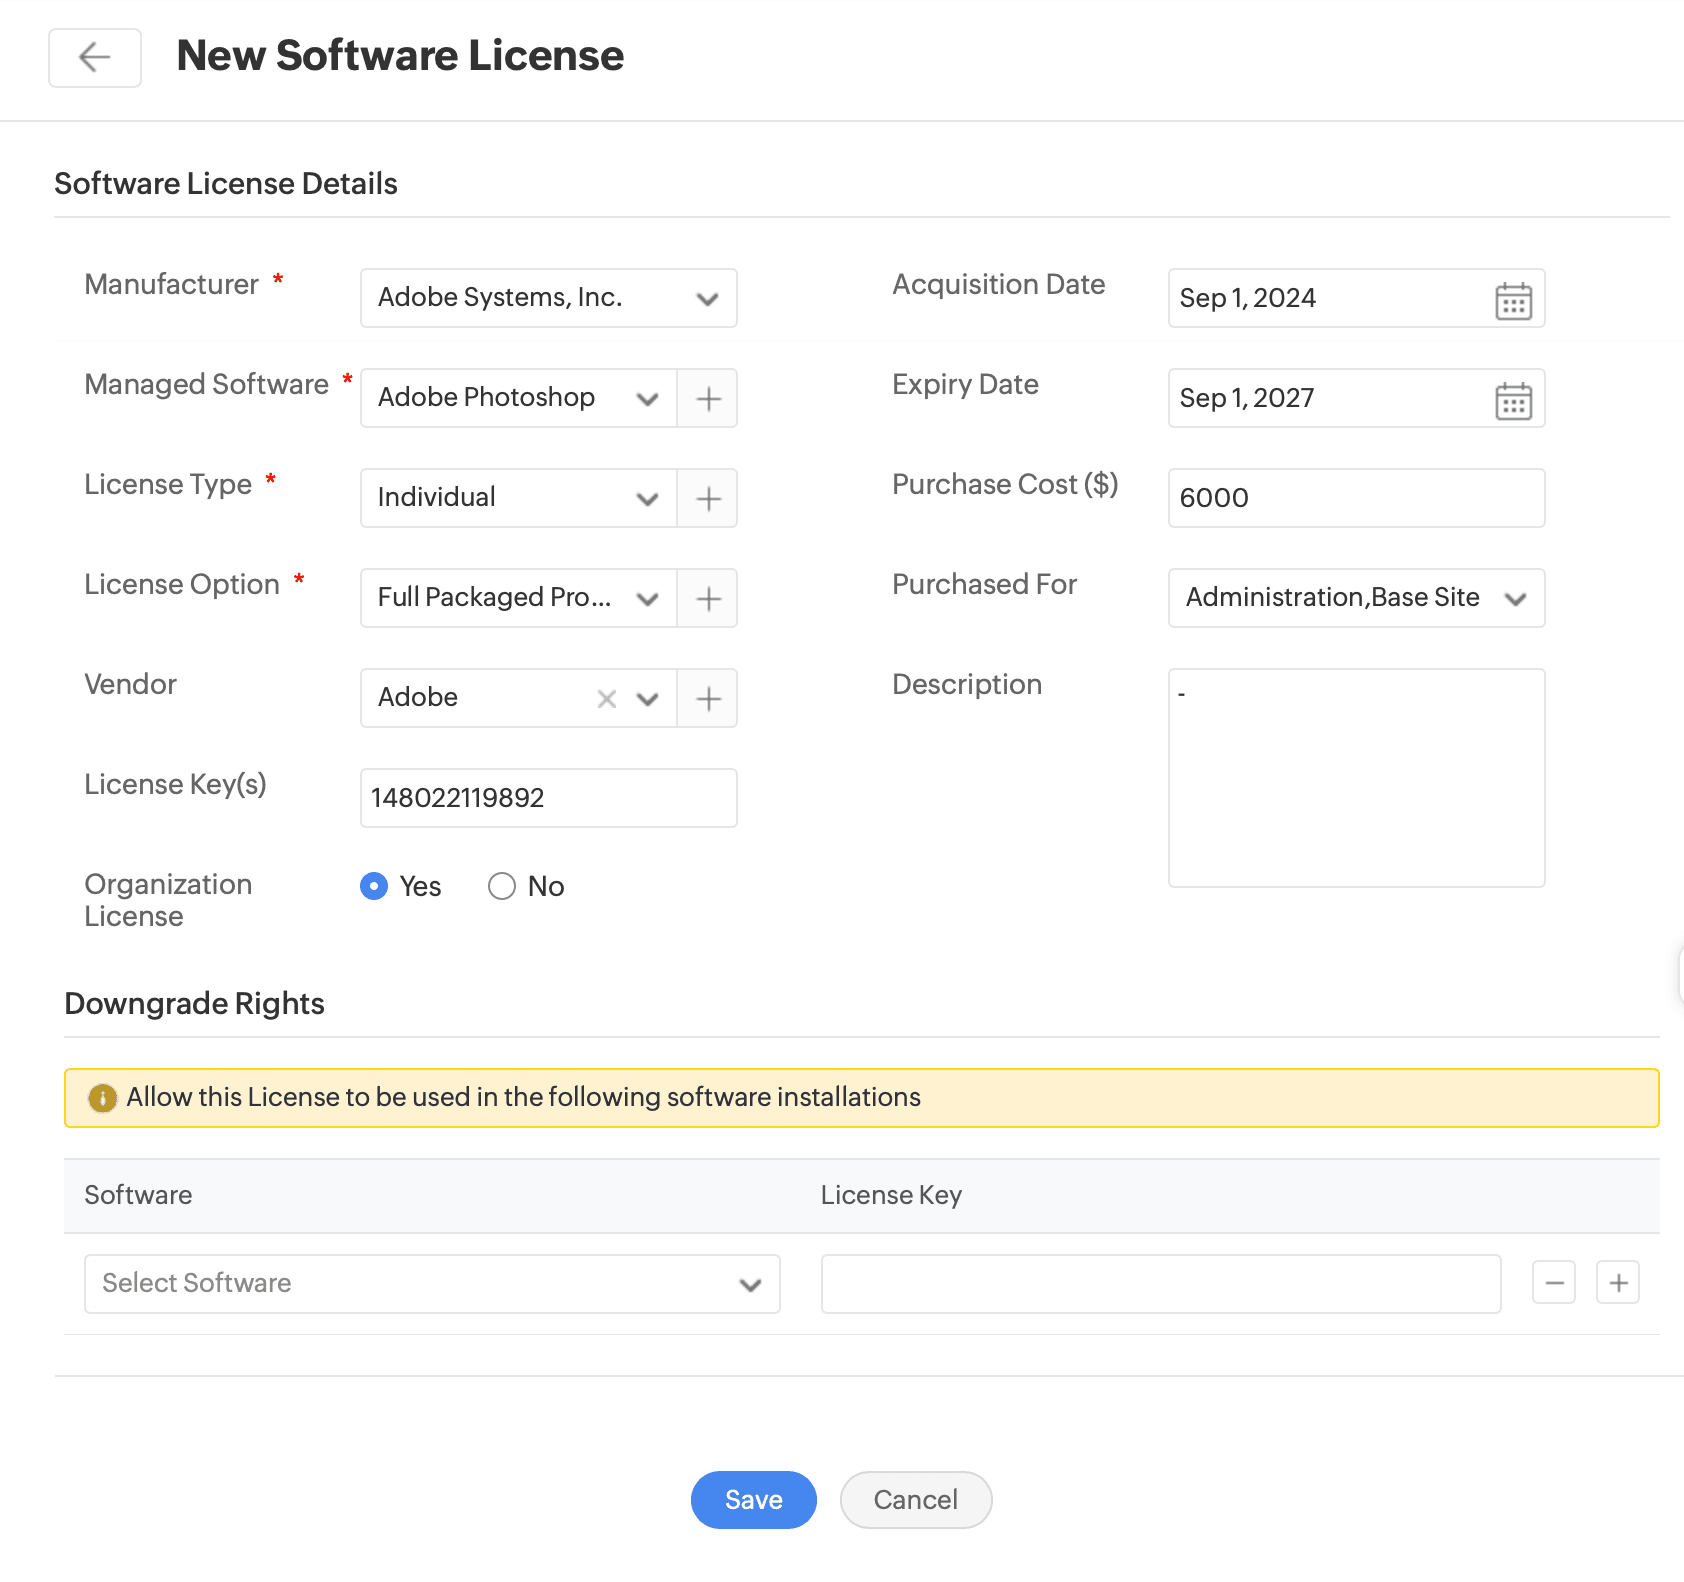Add new Vendor with plus icon
The width and height of the screenshot is (1684, 1582).
[x=708, y=699]
